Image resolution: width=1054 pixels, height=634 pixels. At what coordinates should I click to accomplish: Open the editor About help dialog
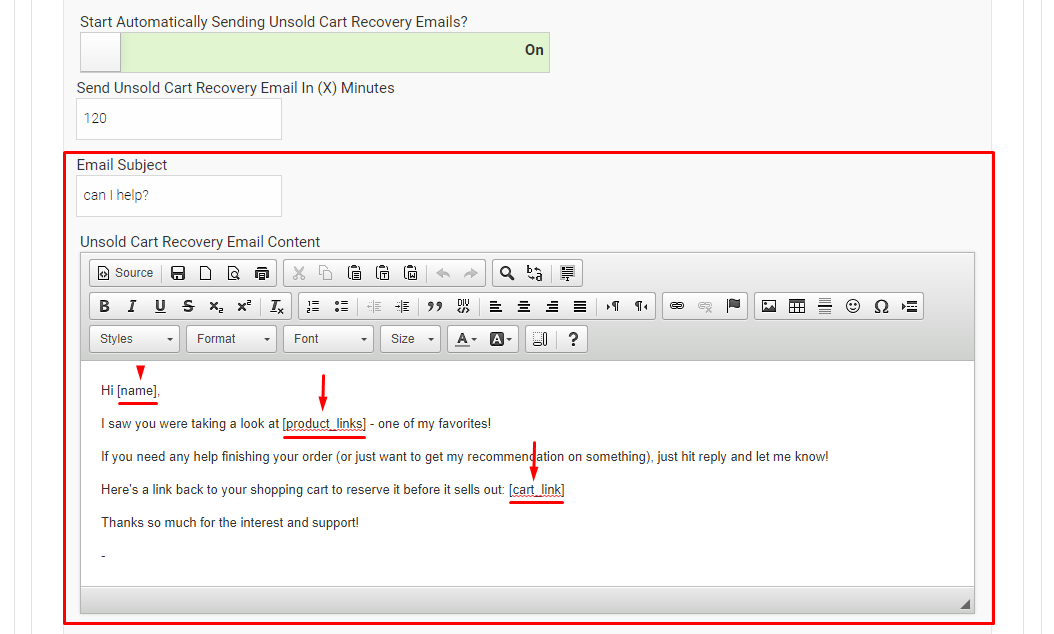point(572,338)
